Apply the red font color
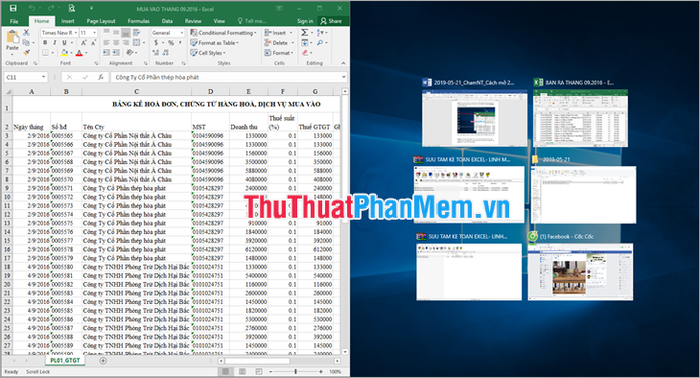Viewport: 700px width, 378px height. pos(79,53)
